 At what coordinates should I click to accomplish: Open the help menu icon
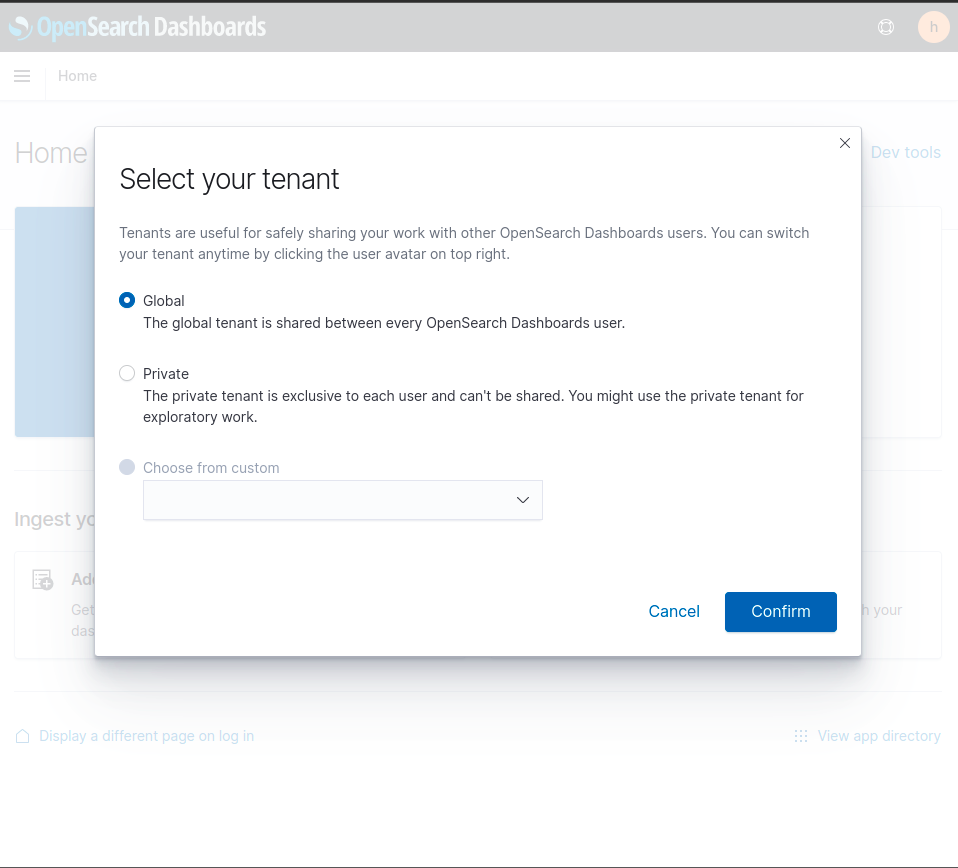coord(885,27)
